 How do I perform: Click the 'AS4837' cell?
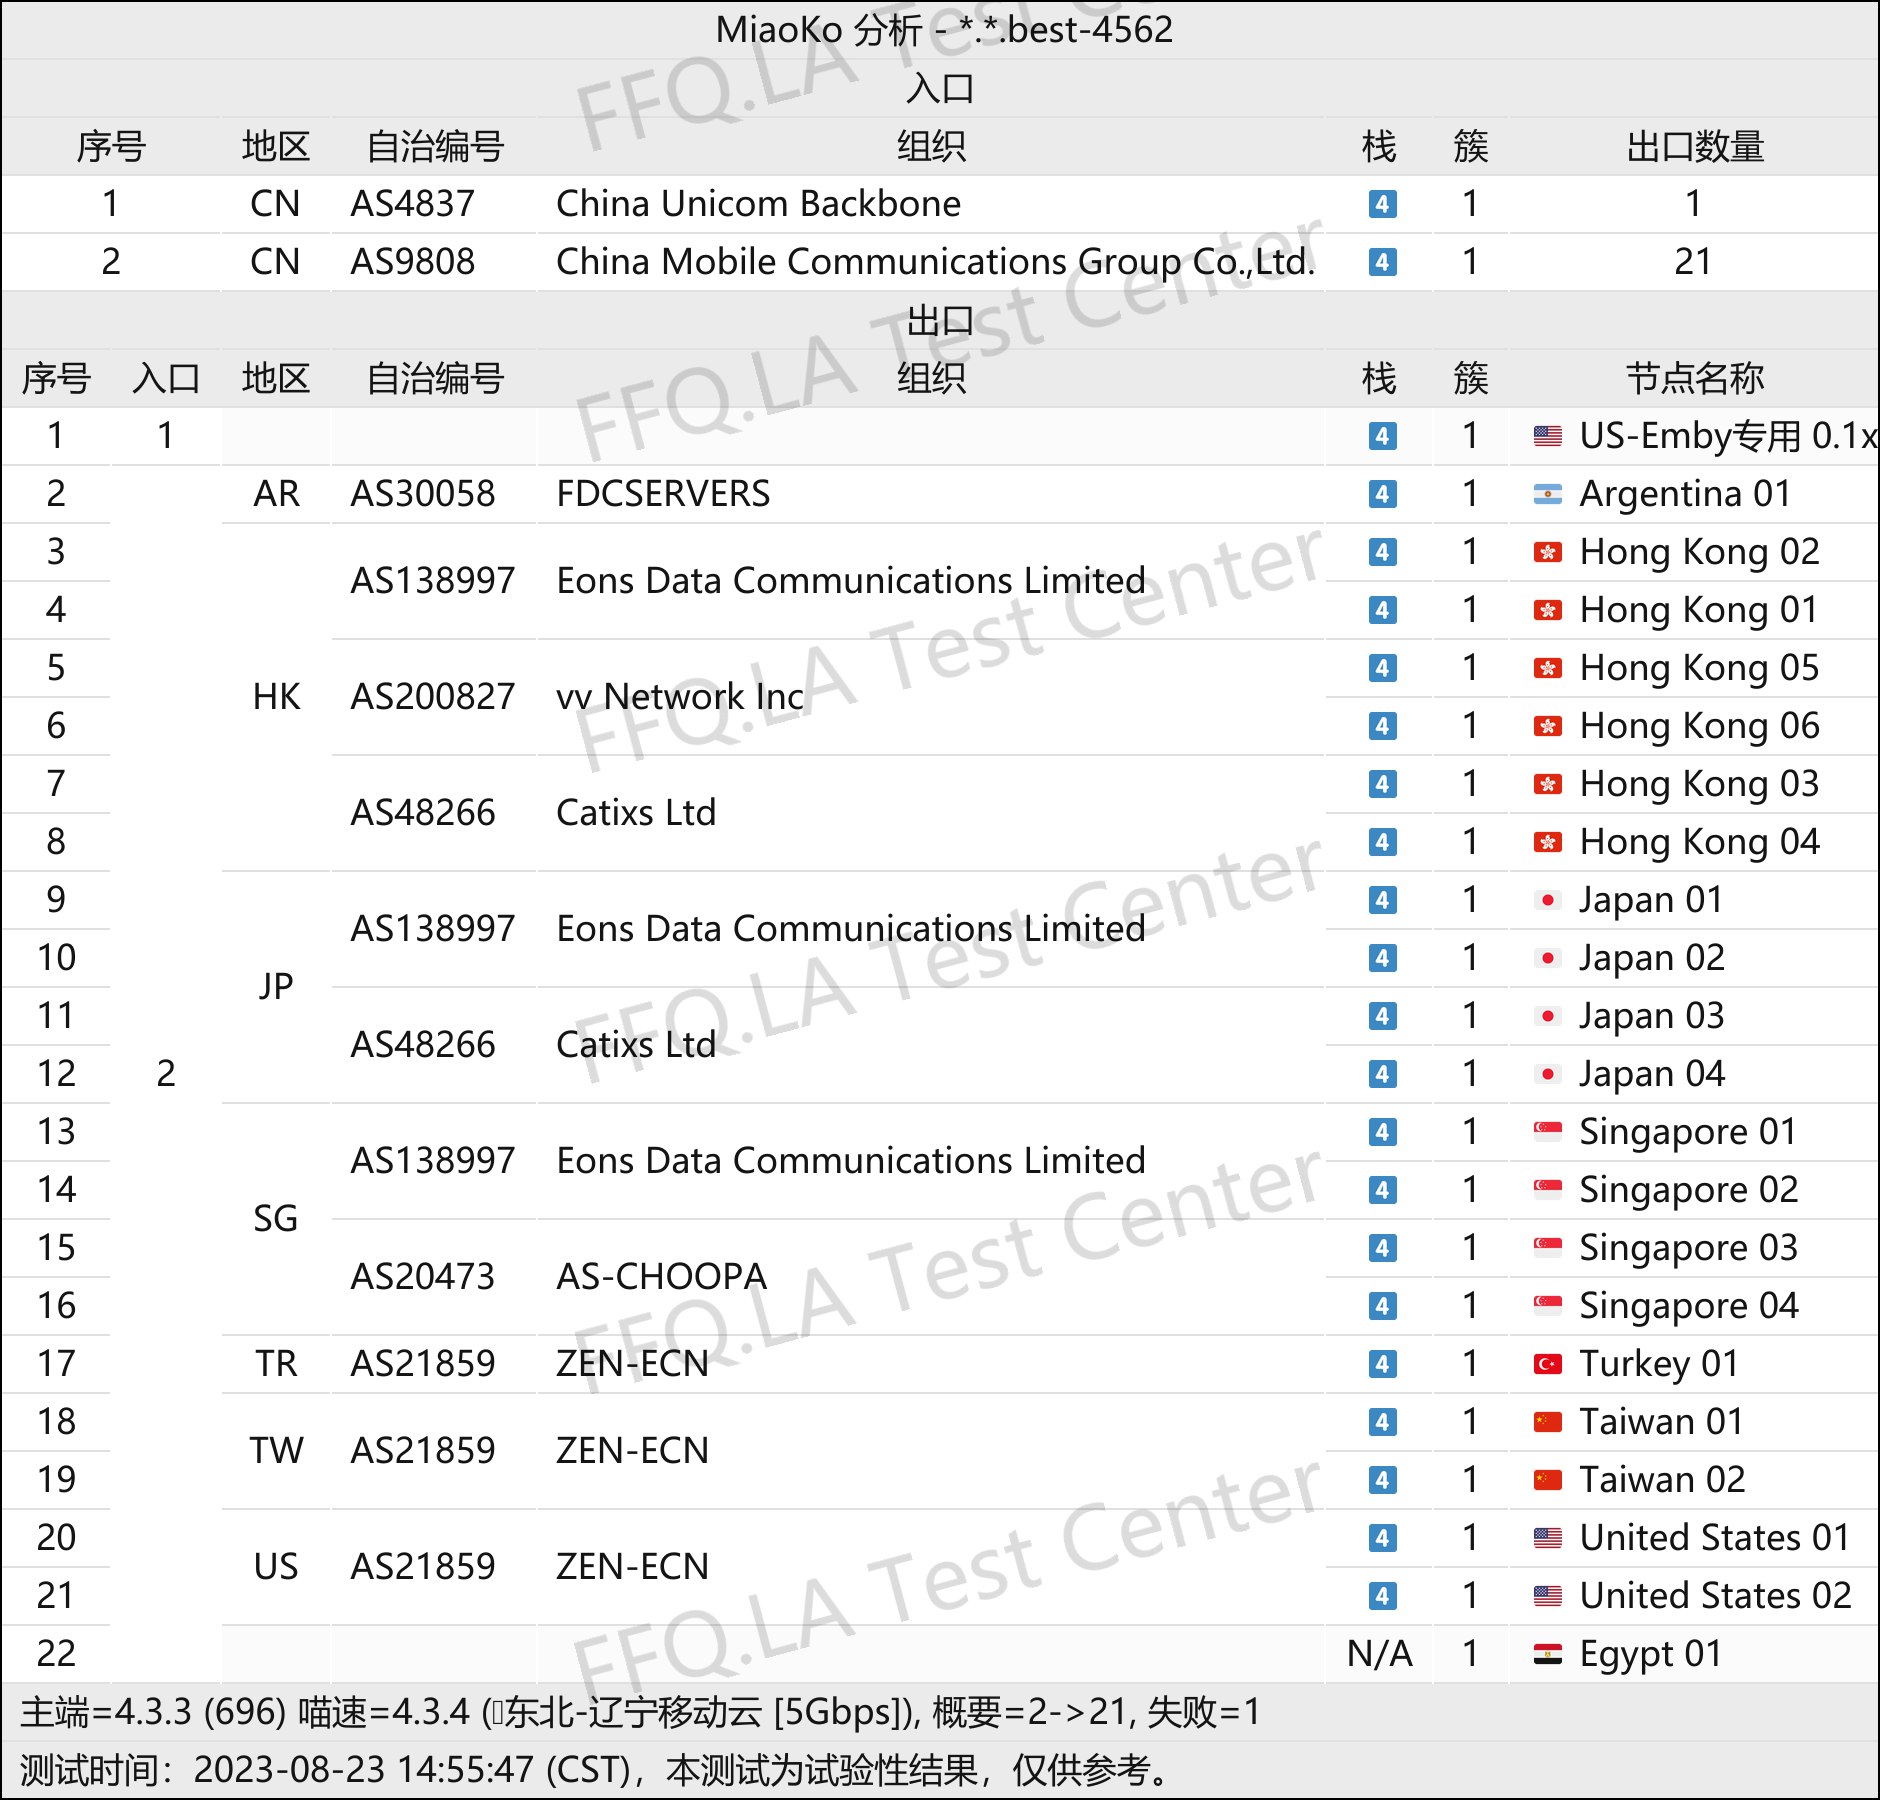click(x=412, y=204)
